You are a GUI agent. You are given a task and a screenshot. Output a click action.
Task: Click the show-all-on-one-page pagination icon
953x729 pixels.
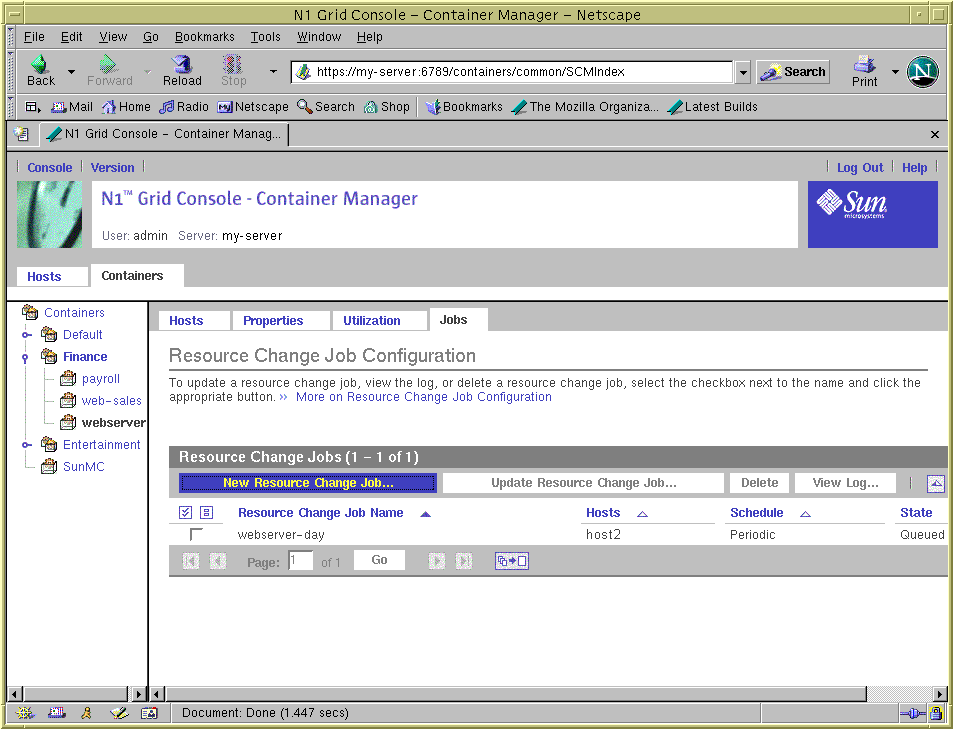click(x=512, y=561)
